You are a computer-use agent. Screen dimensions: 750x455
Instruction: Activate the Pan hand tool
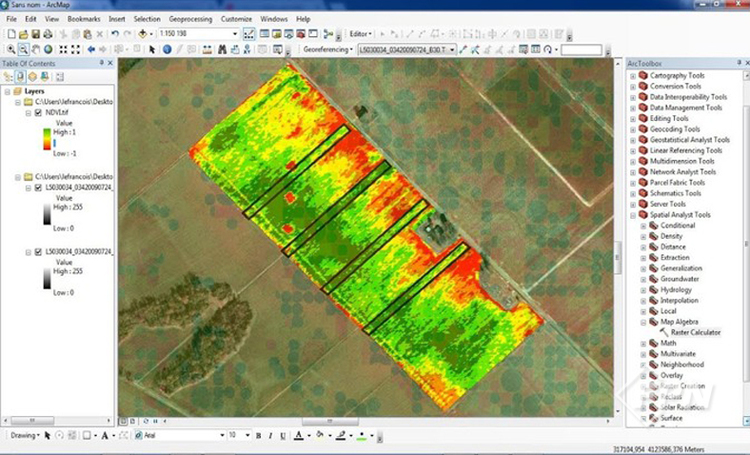37,49
